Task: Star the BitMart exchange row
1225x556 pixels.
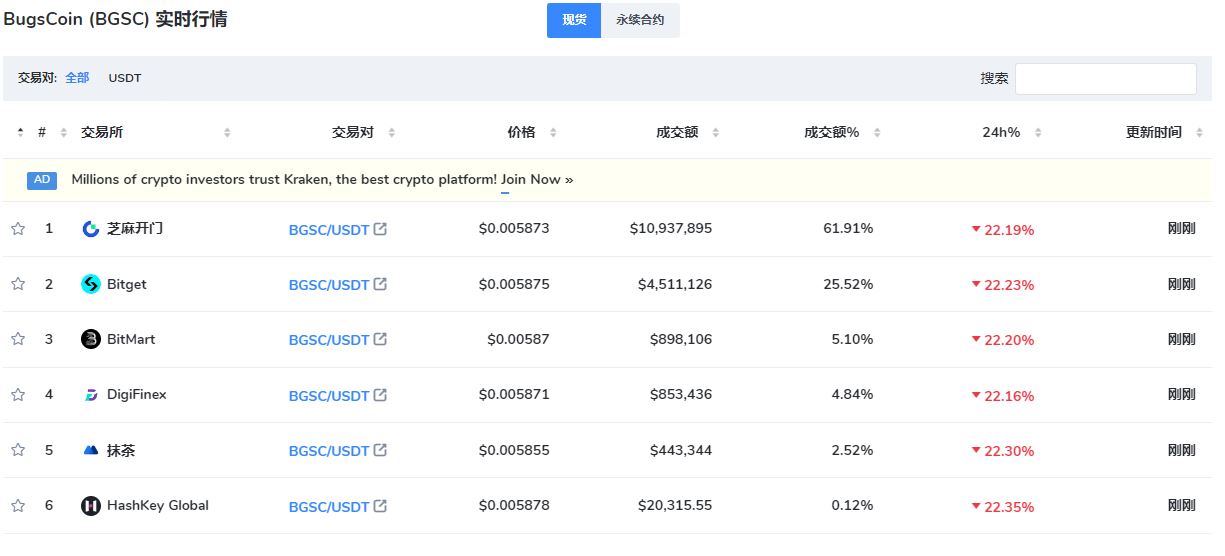Action: (18, 339)
